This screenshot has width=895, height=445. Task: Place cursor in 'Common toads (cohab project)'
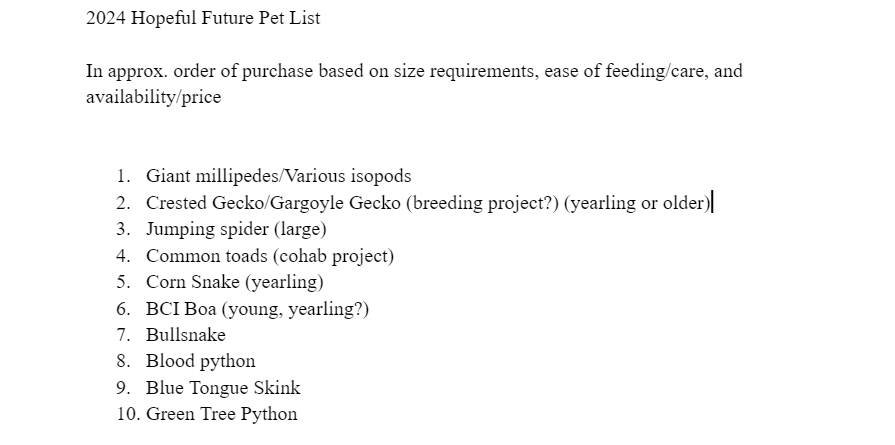270,256
